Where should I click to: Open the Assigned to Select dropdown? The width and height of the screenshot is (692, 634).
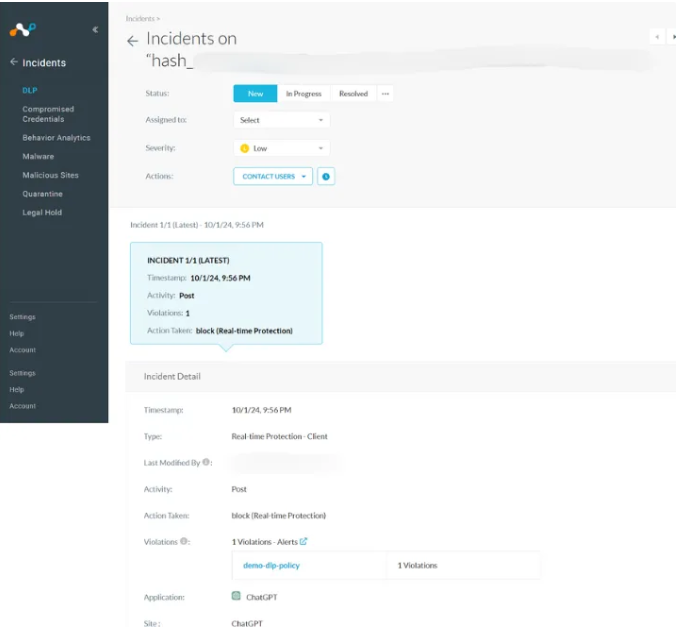tap(282, 120)
